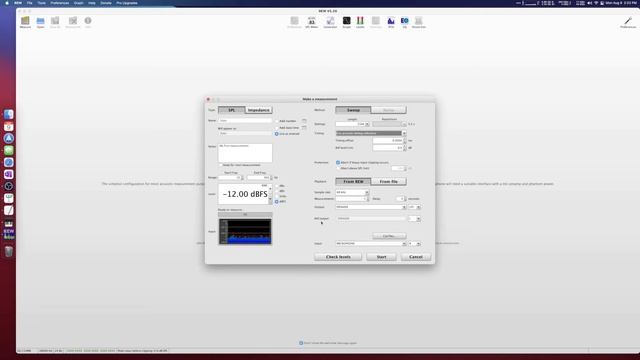Toggle Abort if heavy input clipping occurs
Viewport: 640px width, 360px height.
click(x=338, y=162)
